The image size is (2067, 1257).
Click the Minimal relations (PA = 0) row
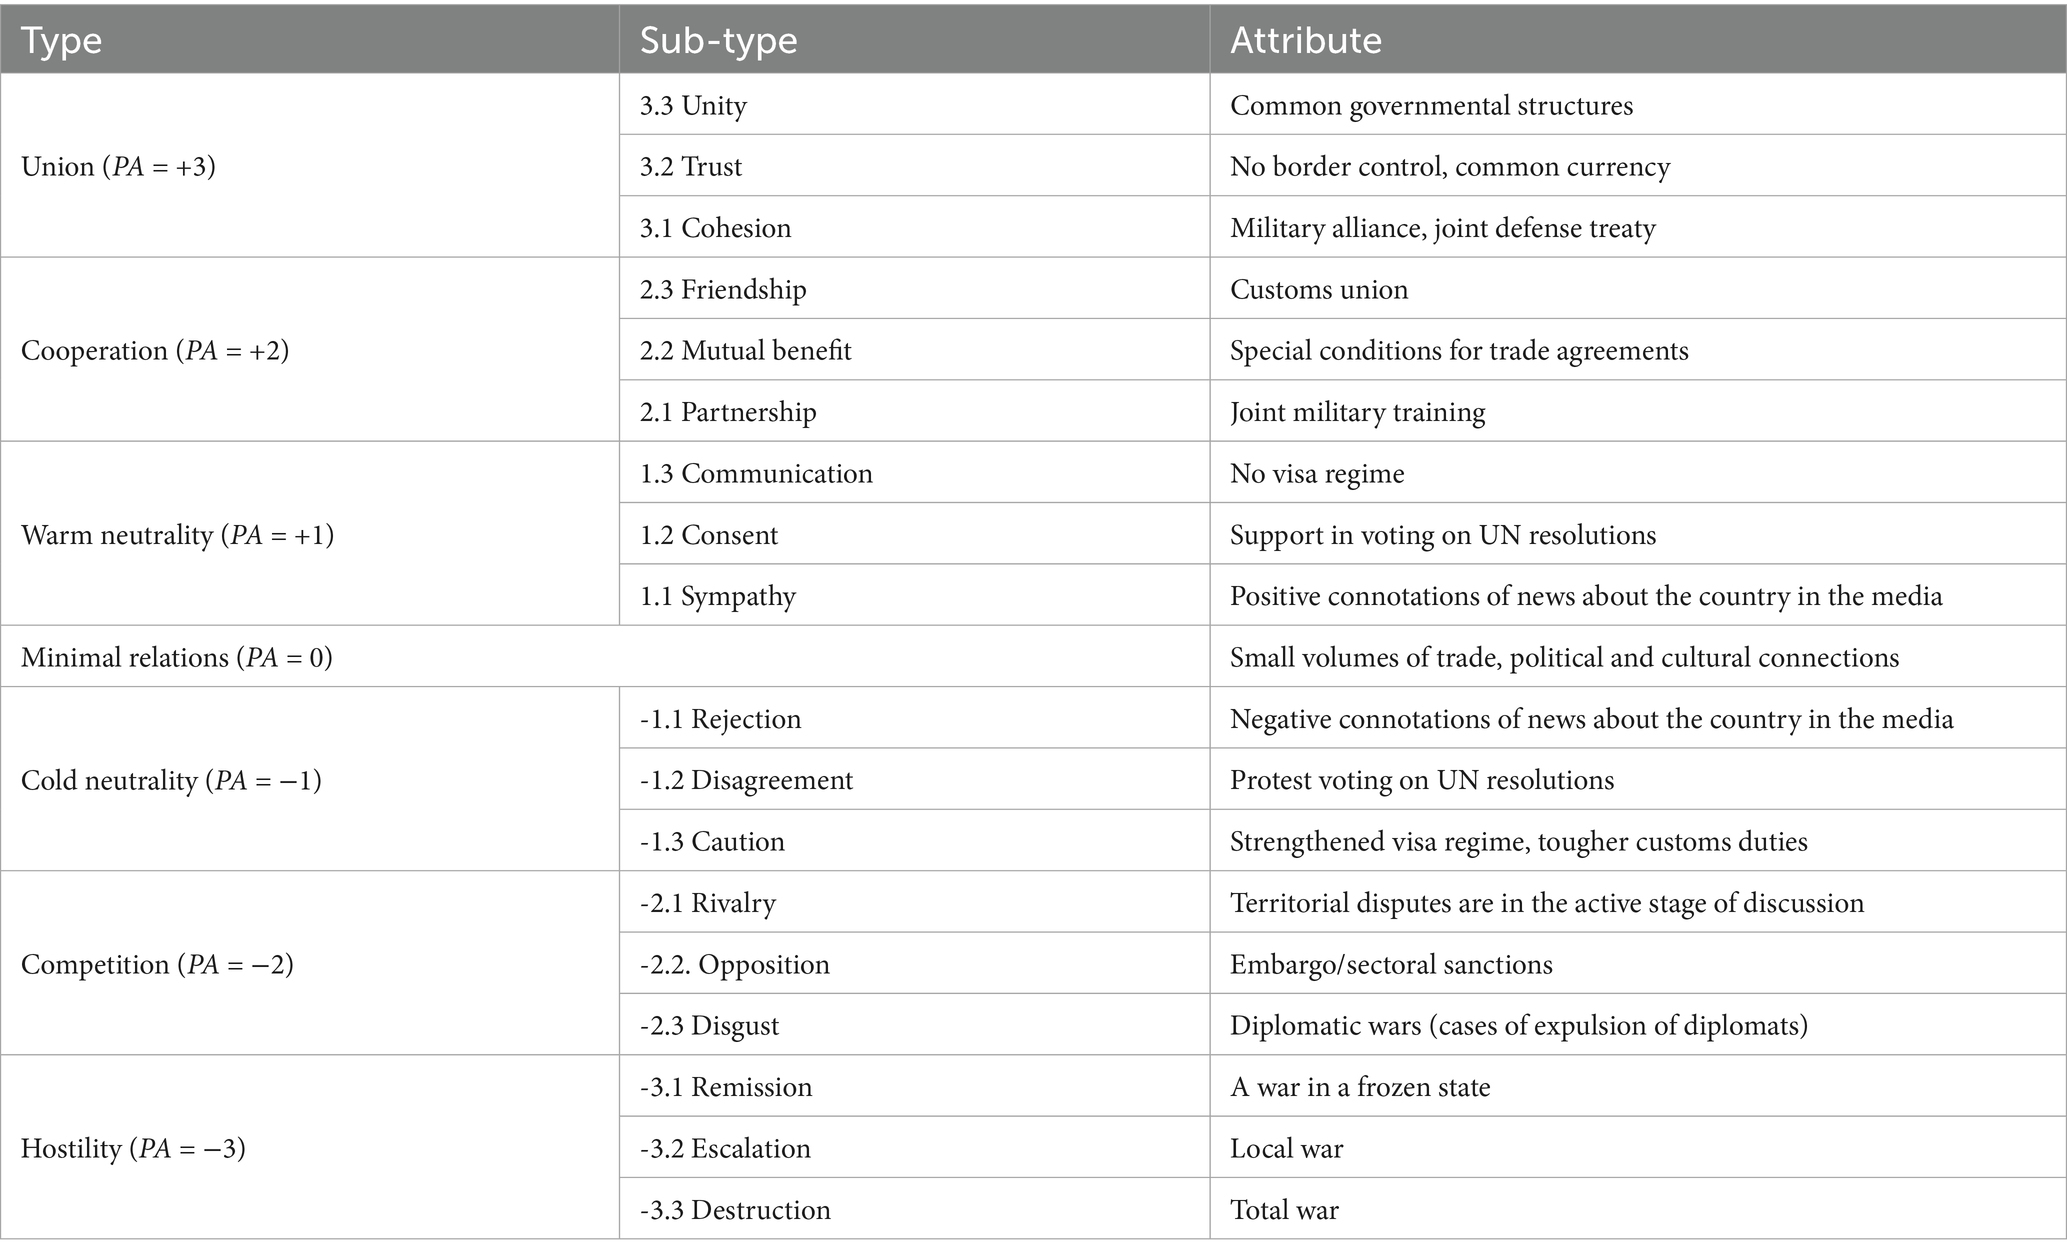[177, 657]
